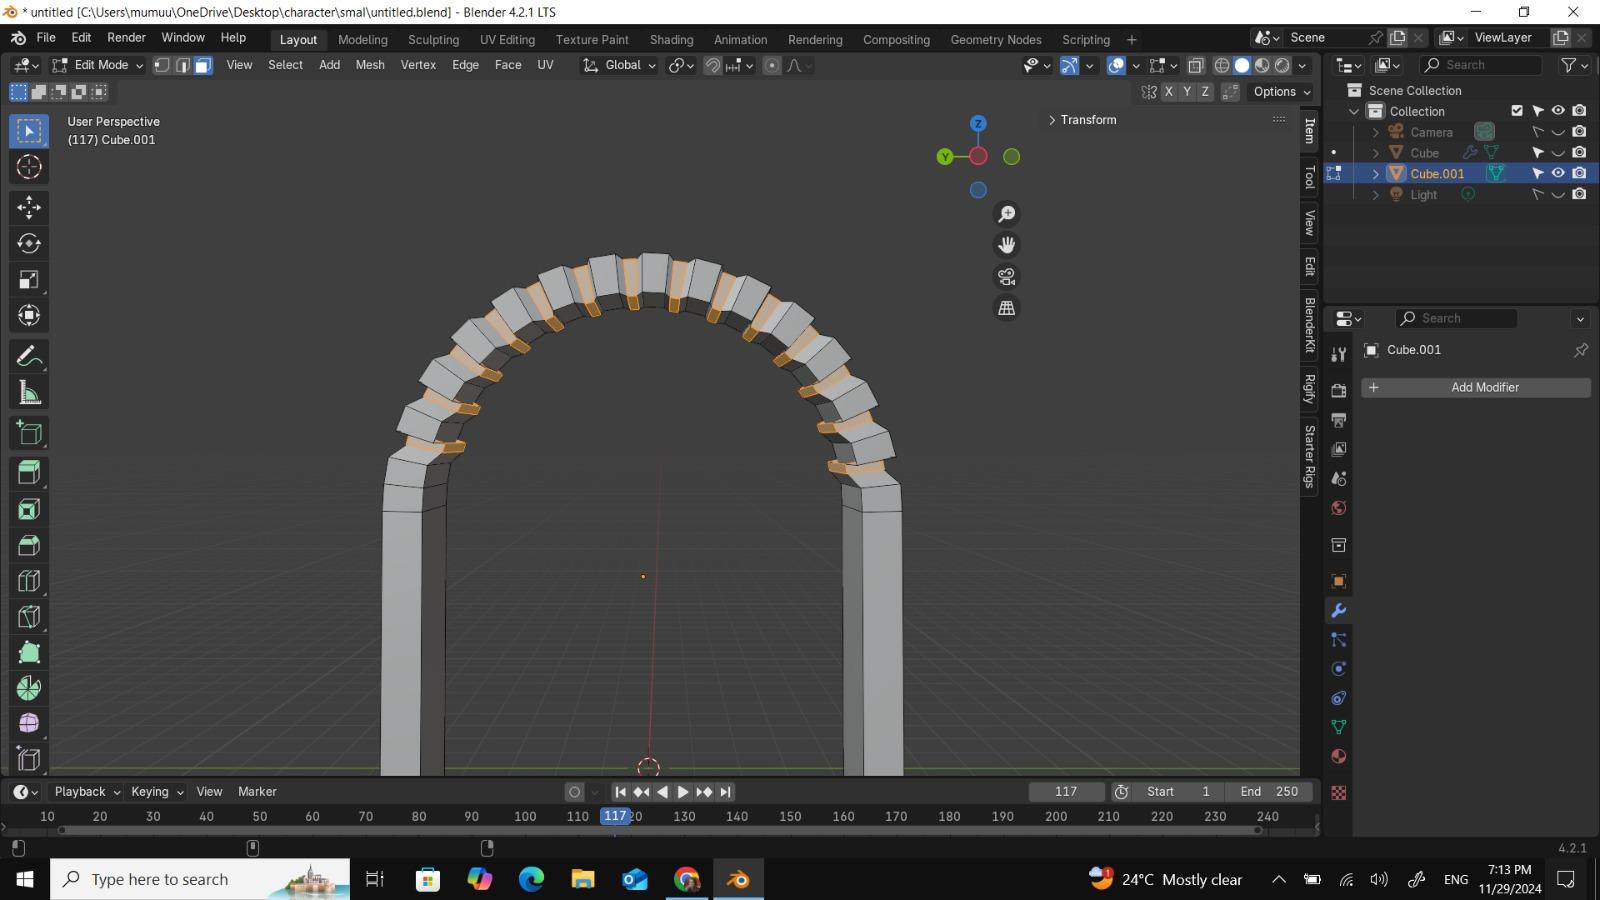The height and width of the screenshot is (900, 1600).
Task: Select the Smooth tool
Action: pyautogui.click(x=29, y=723)
